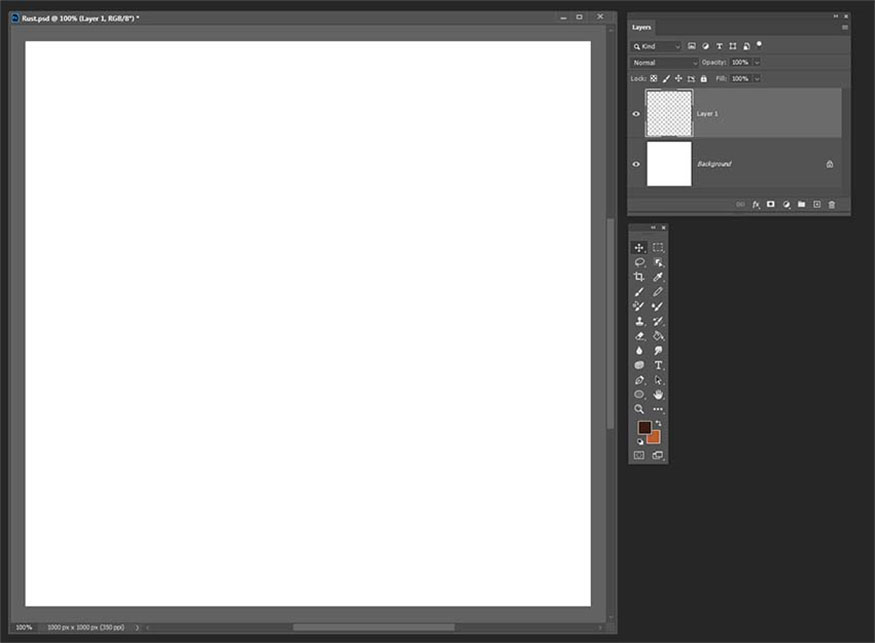Click the Fill value field

741,79
